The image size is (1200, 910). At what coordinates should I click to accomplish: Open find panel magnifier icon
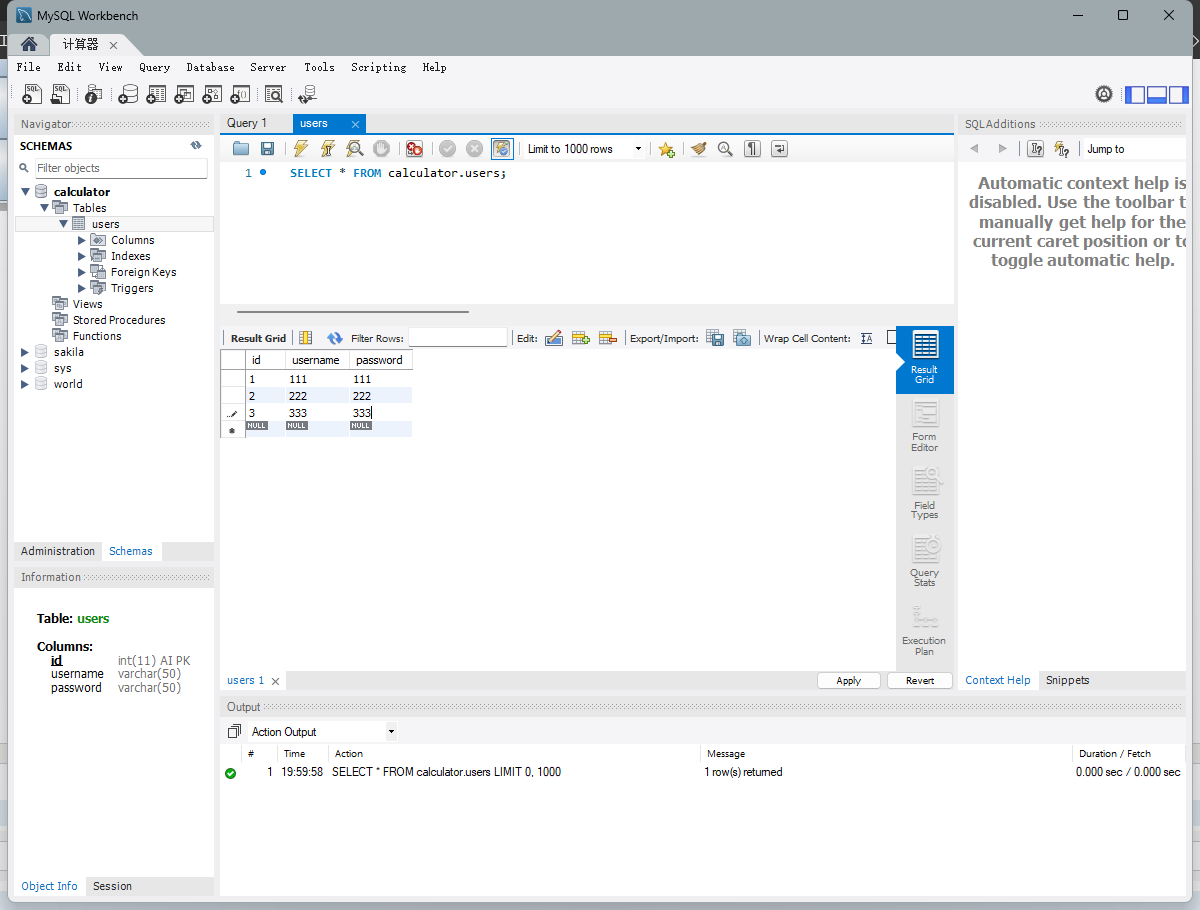pyautogui.click(x=725, y=149)
